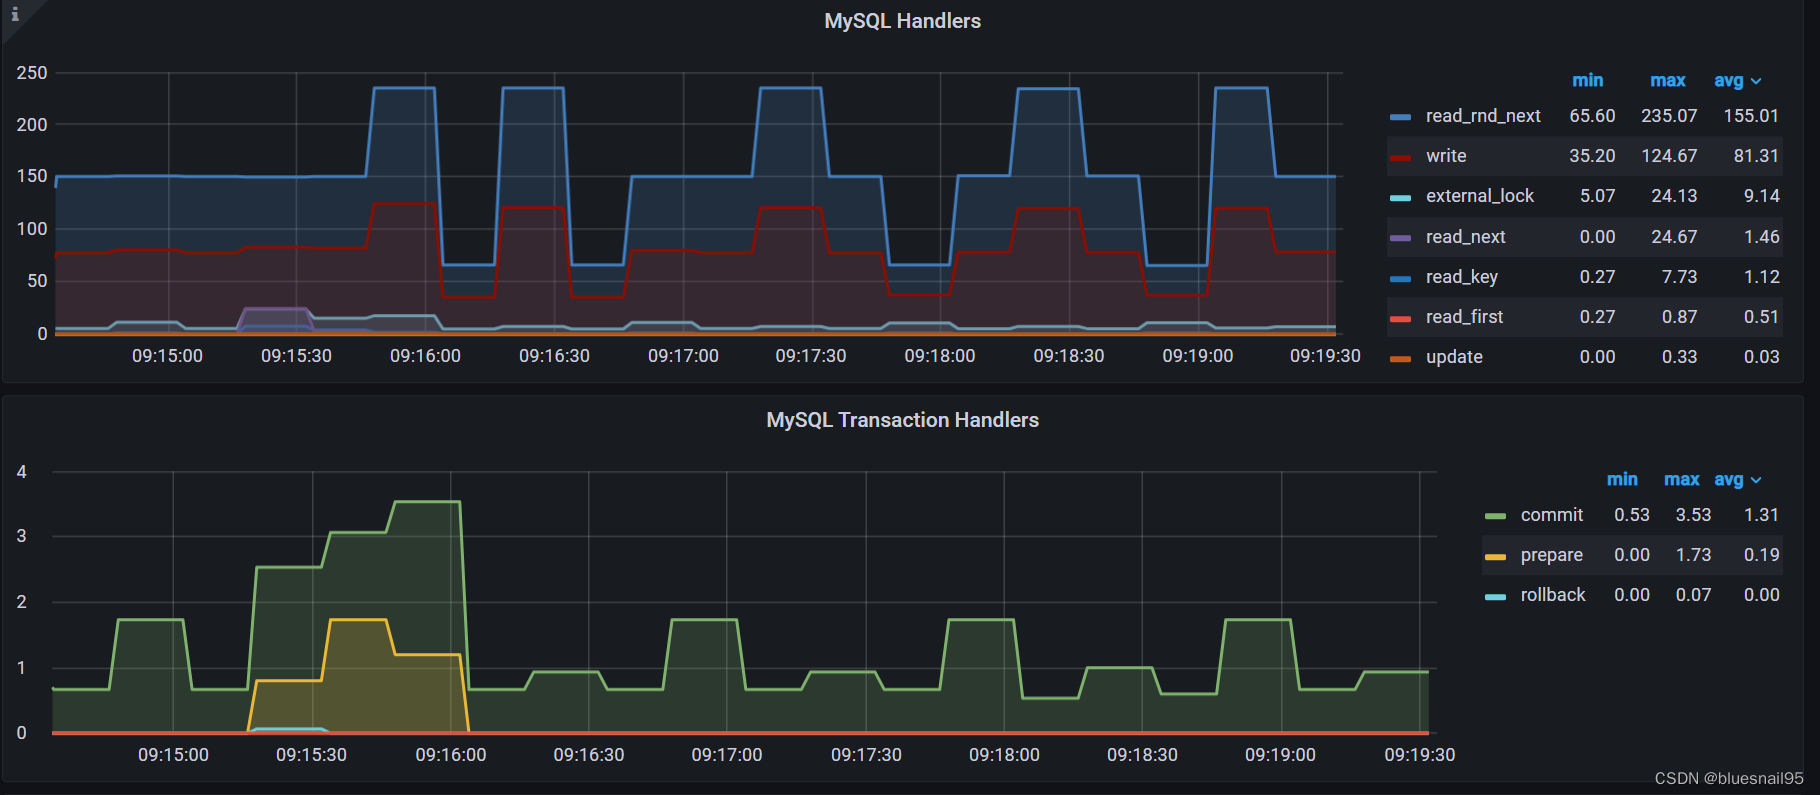Toggle the read_next series in legend

point(1466,237)
